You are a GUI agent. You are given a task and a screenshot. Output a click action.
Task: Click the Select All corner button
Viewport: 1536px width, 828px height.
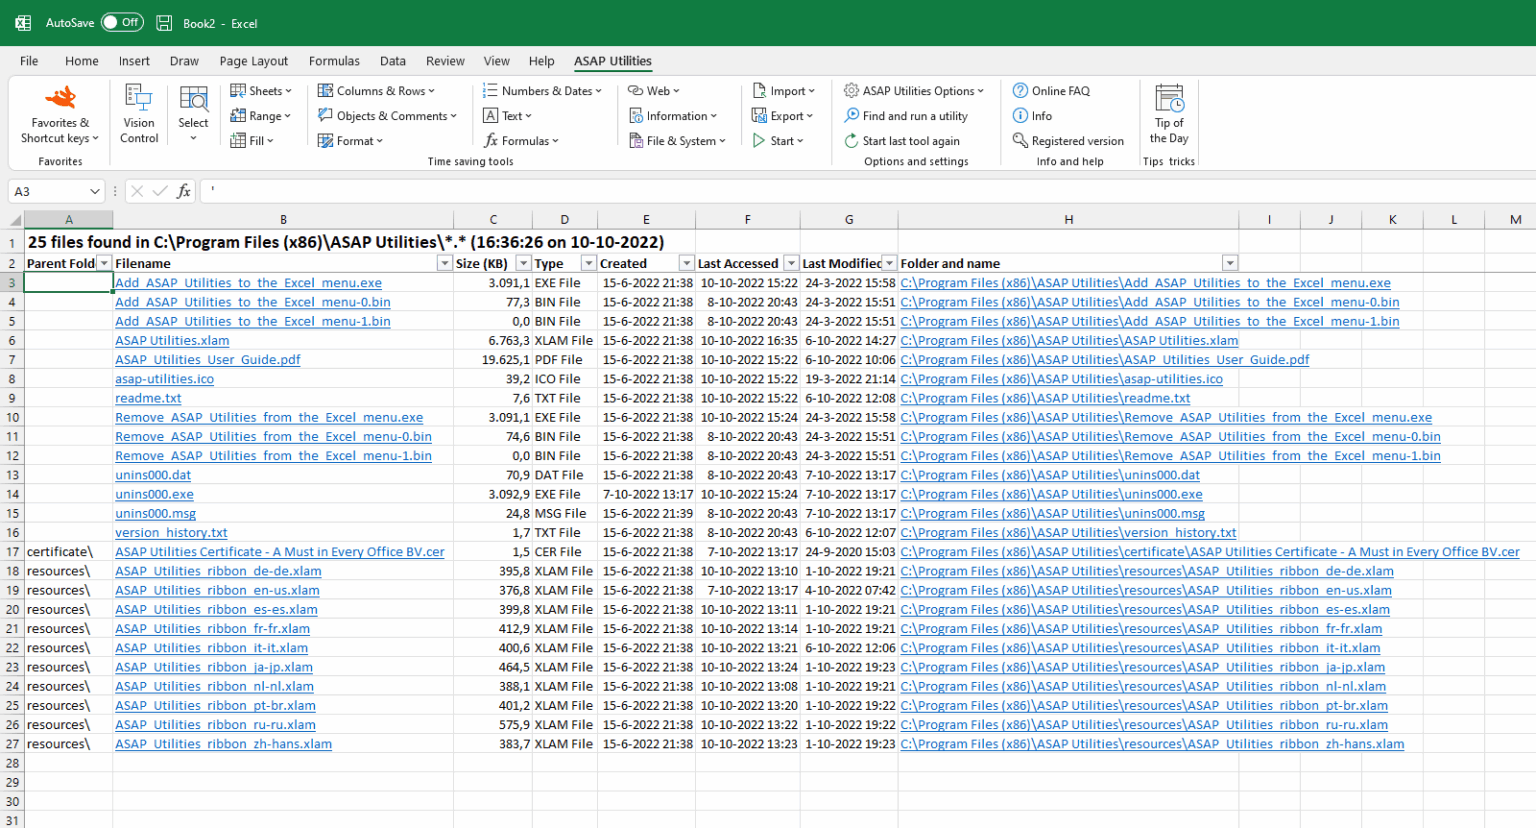click(15, 220)
